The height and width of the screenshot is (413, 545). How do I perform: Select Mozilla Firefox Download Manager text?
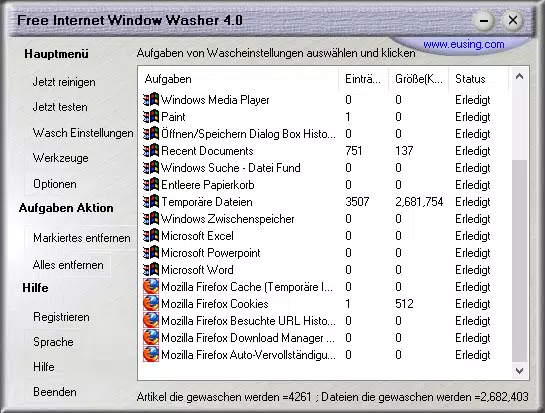pyautogui.click(x=248, y=338)
